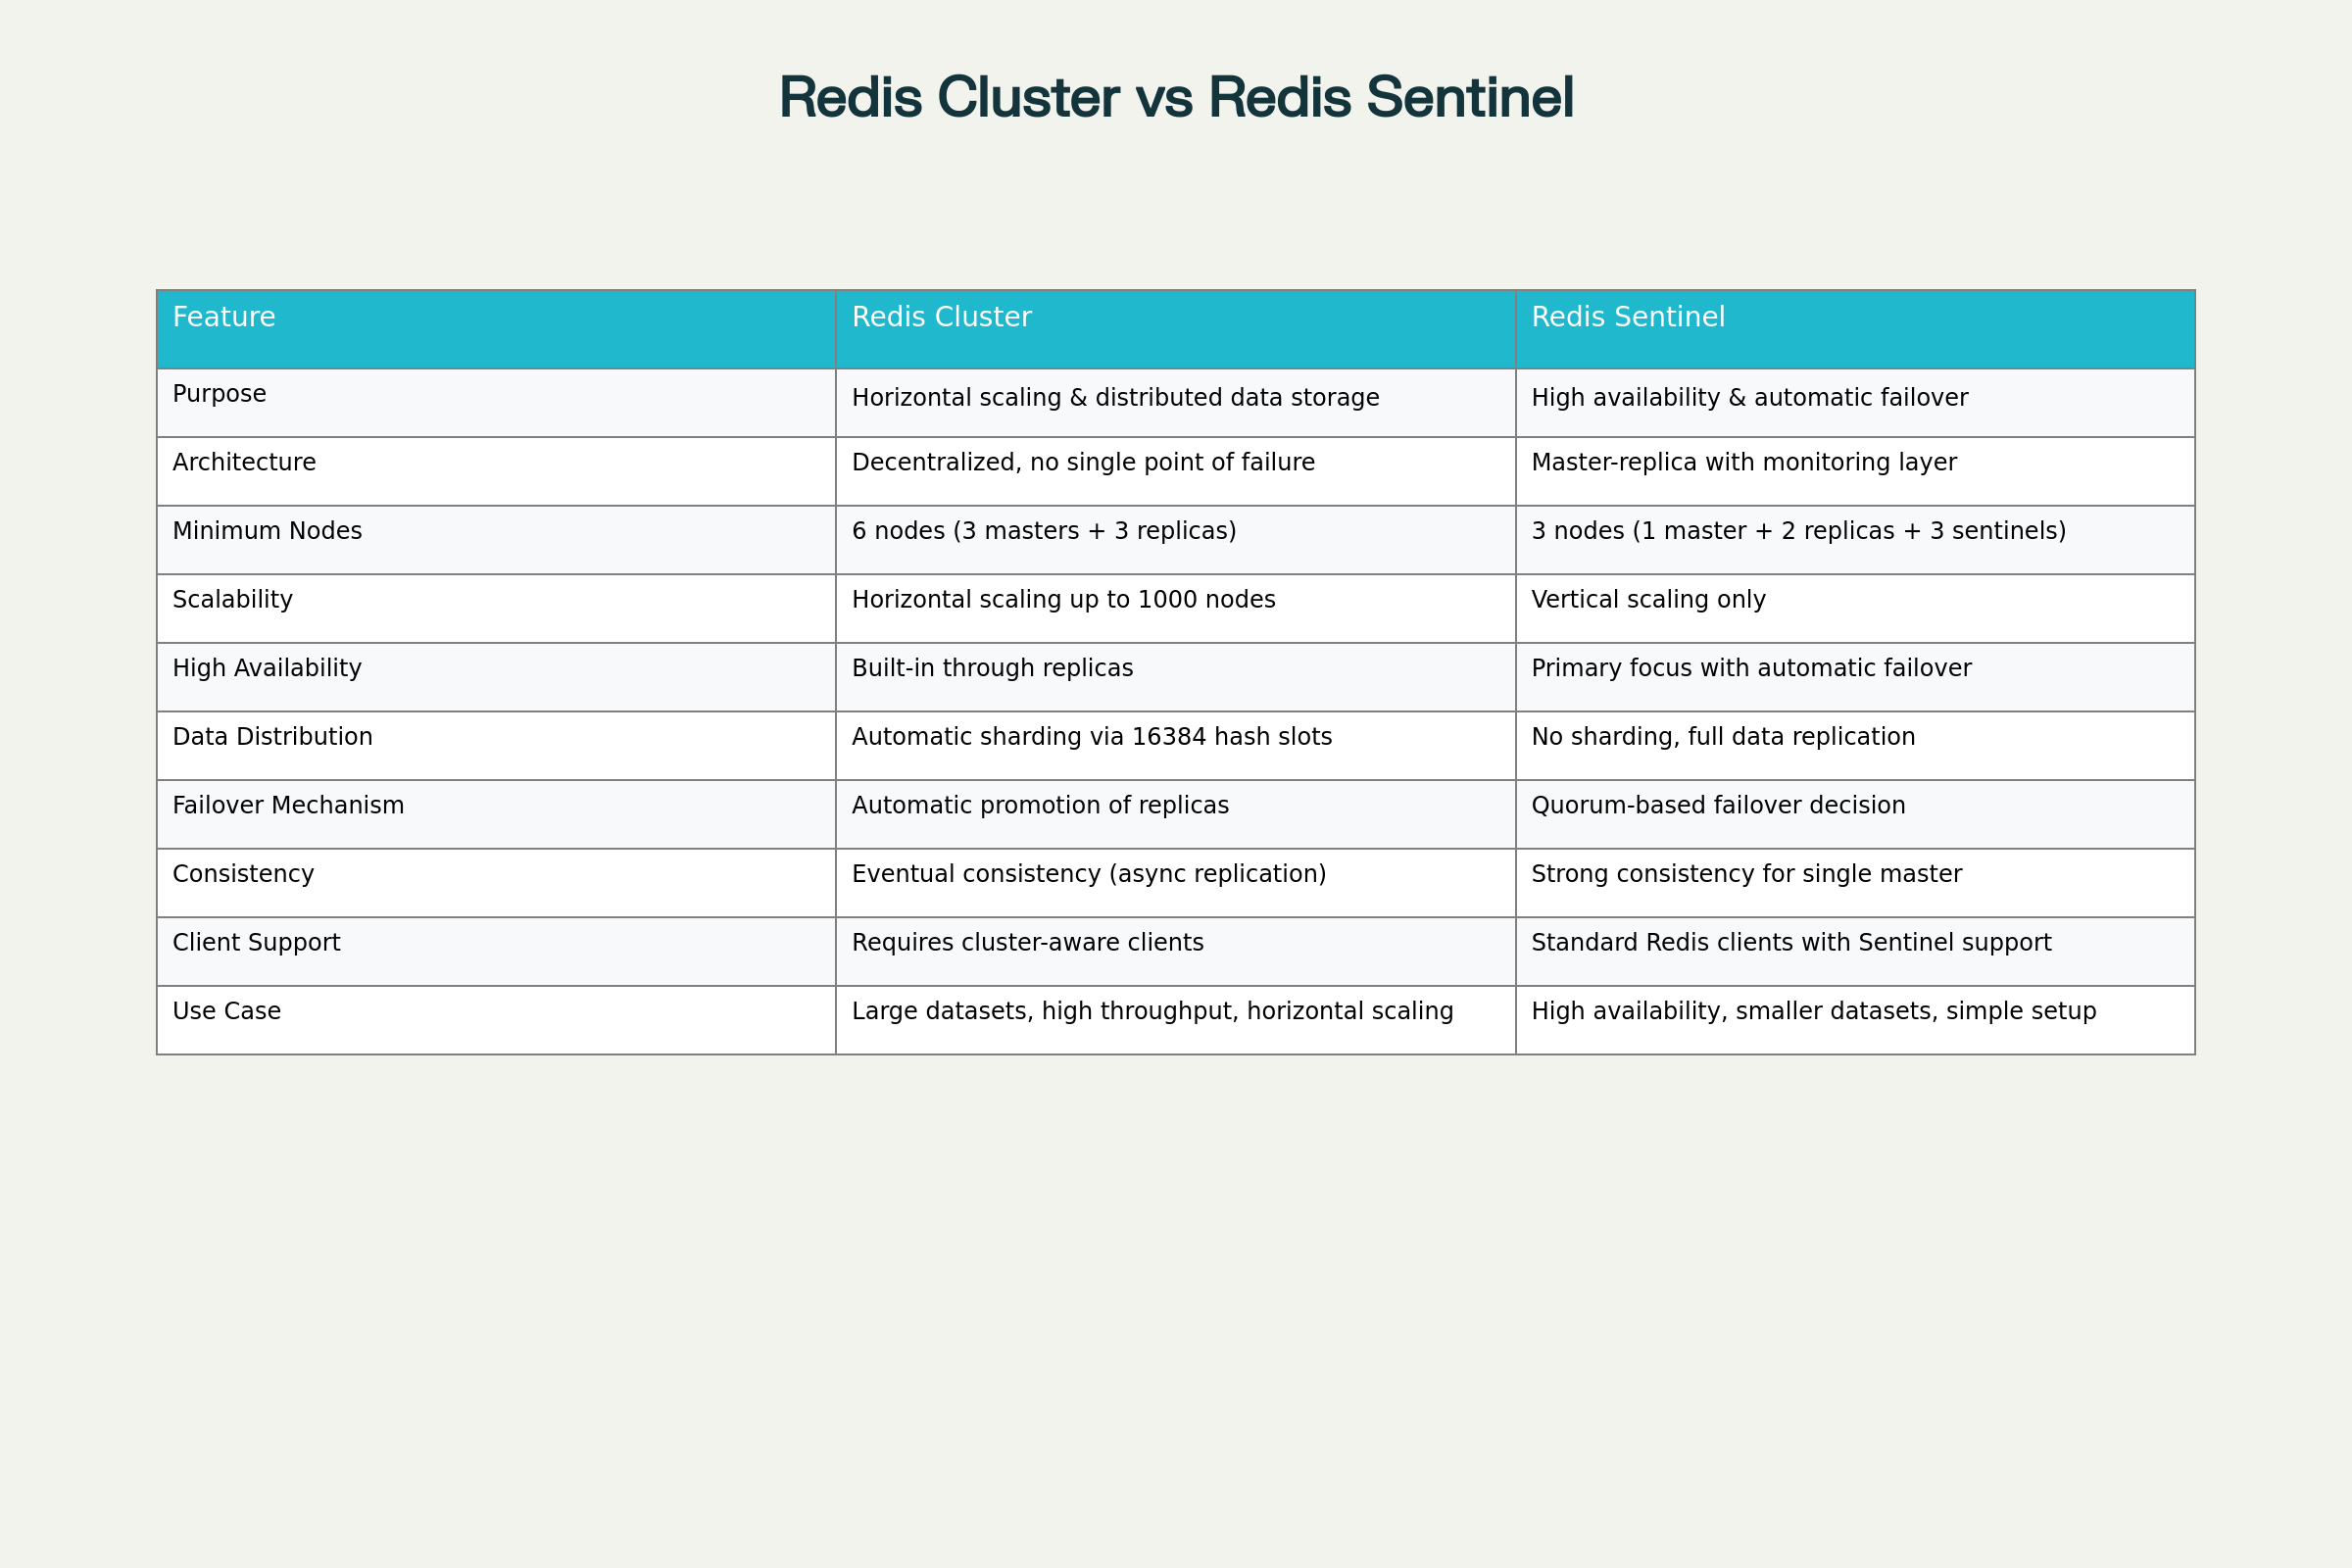Select "Master-replica with monitoring layer" cell
2352x1568 pixels.
1744,463
